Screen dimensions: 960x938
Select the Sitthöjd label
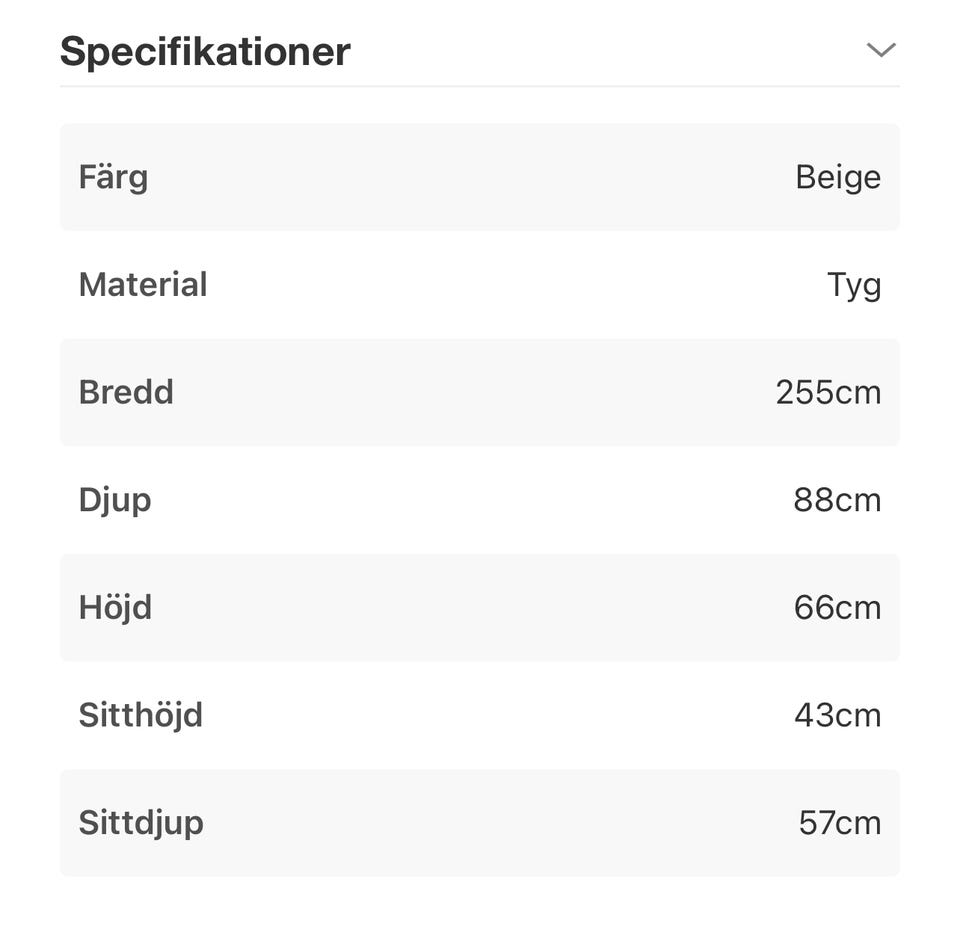(141, 715)
